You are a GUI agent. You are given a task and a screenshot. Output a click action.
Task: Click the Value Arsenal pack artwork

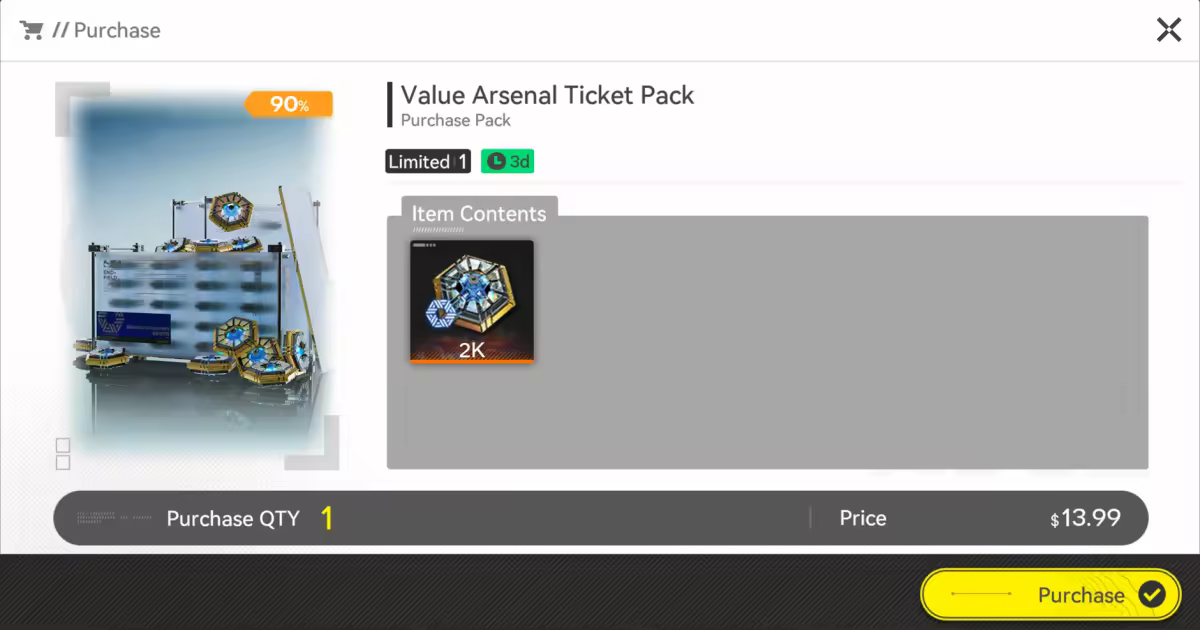(200, 280)
